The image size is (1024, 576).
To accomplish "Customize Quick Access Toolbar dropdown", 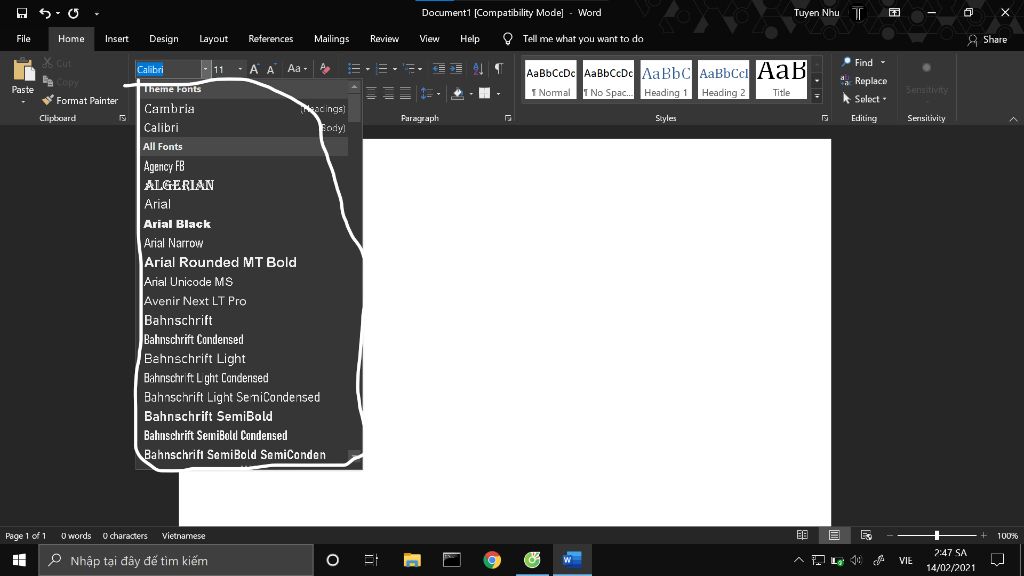I will point(97,13).
